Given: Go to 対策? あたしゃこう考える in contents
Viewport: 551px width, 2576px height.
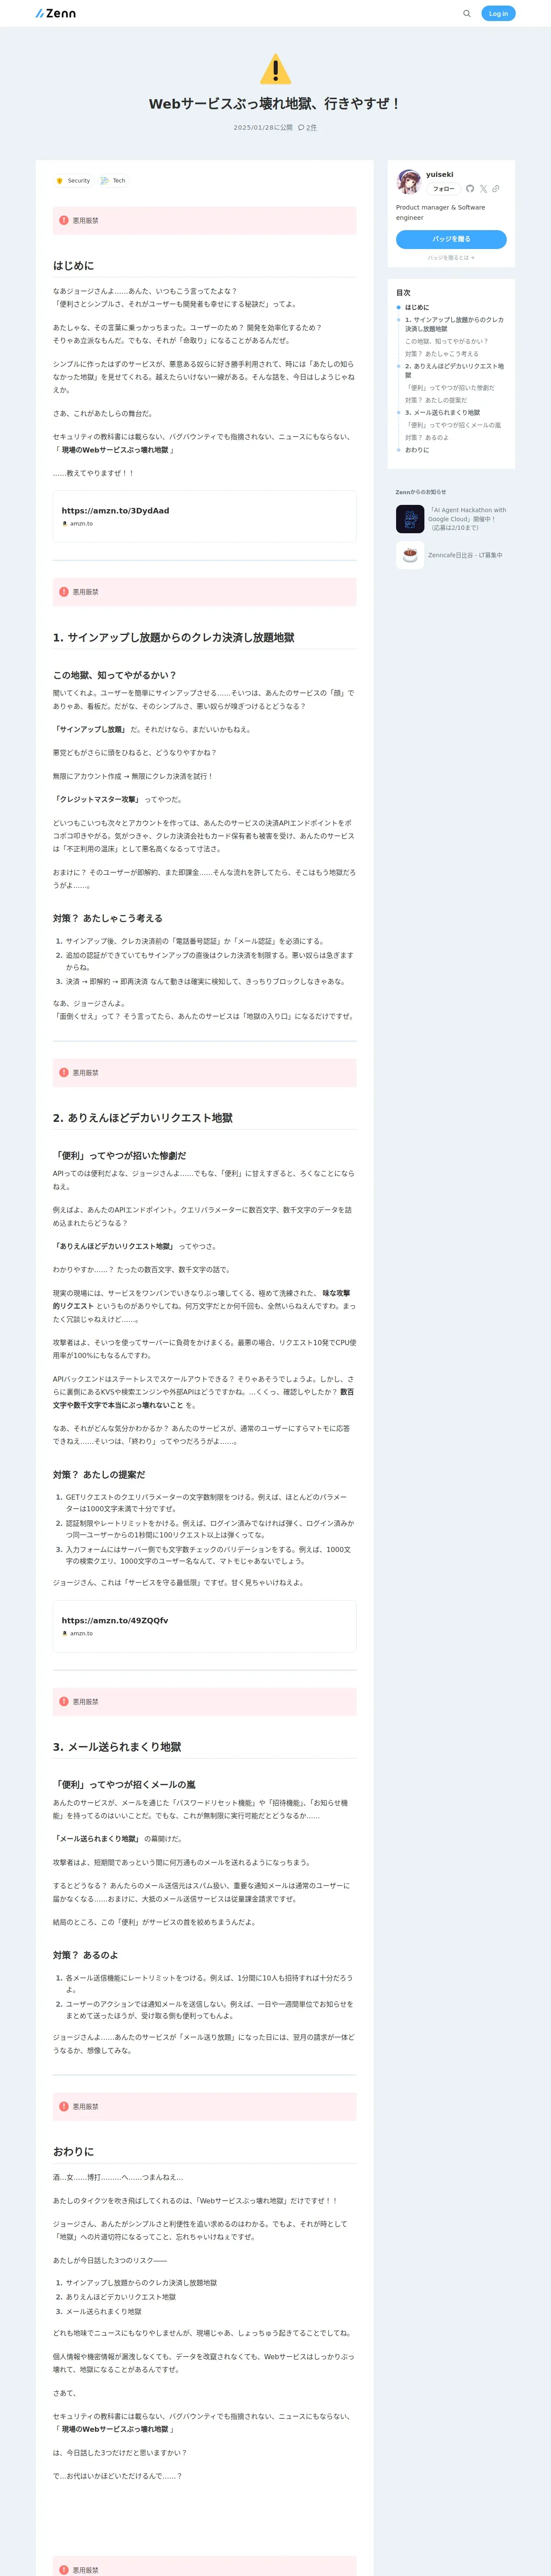Looking at the screenshot, I should 441,354.
